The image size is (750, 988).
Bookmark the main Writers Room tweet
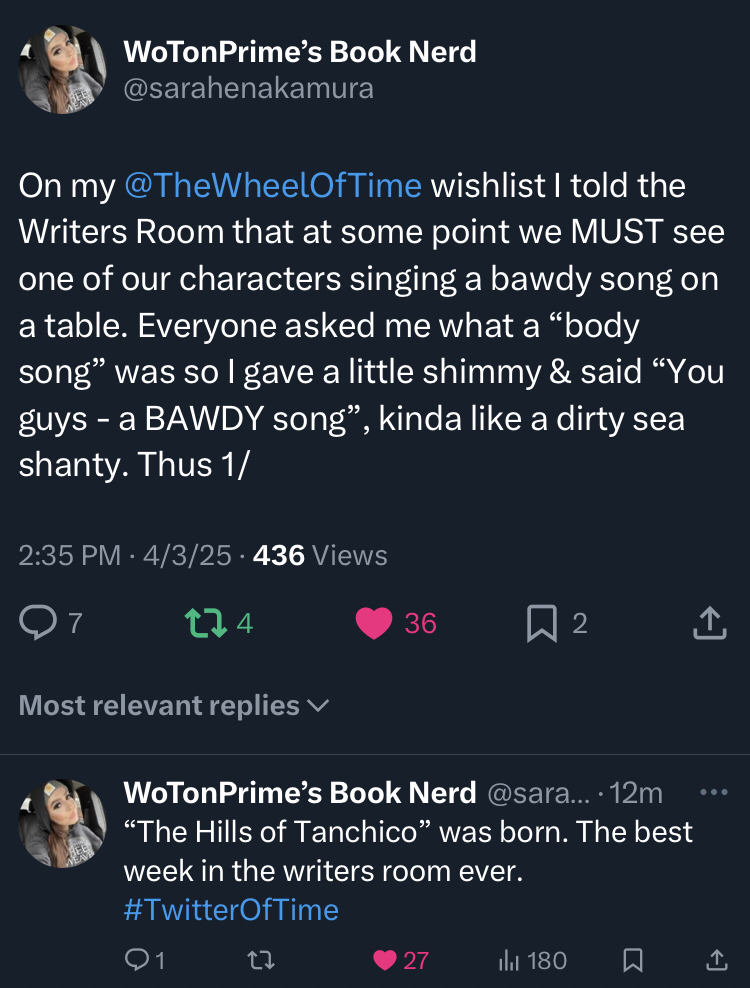click(540, 624)
